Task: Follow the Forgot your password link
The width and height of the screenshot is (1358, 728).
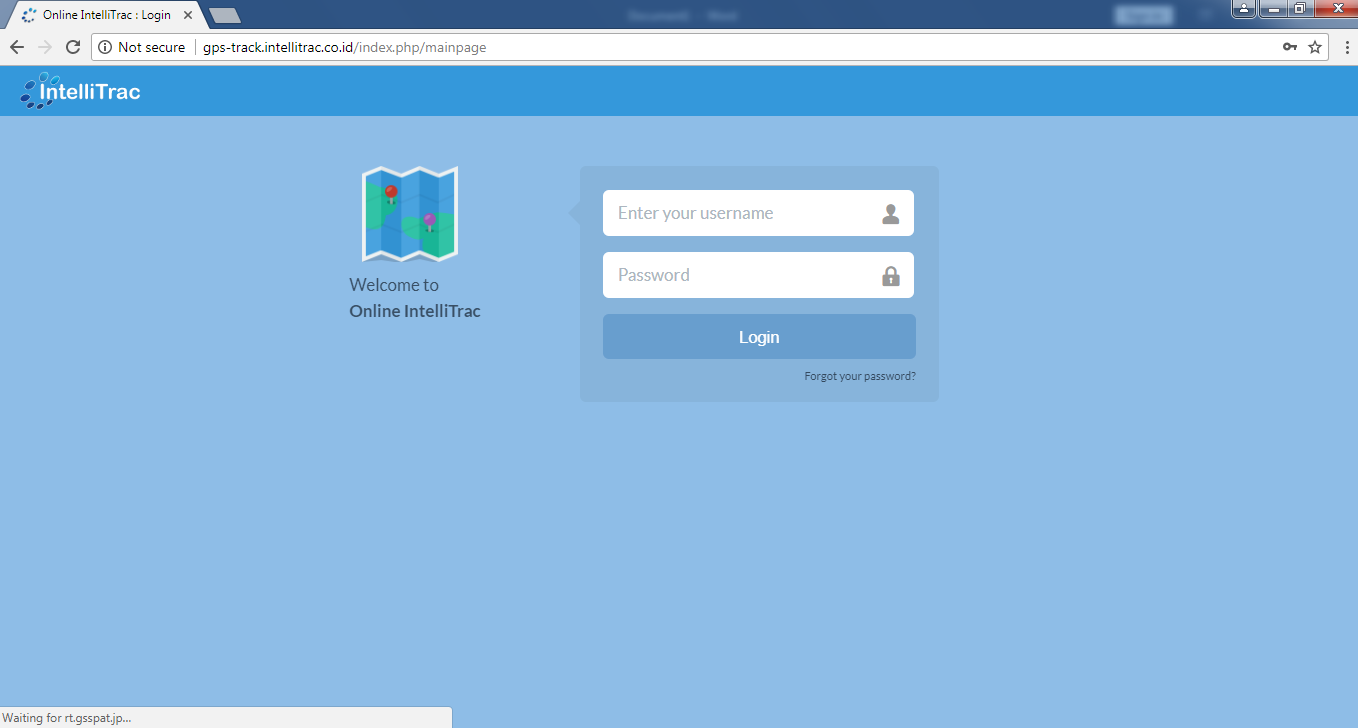Action: 859,377
